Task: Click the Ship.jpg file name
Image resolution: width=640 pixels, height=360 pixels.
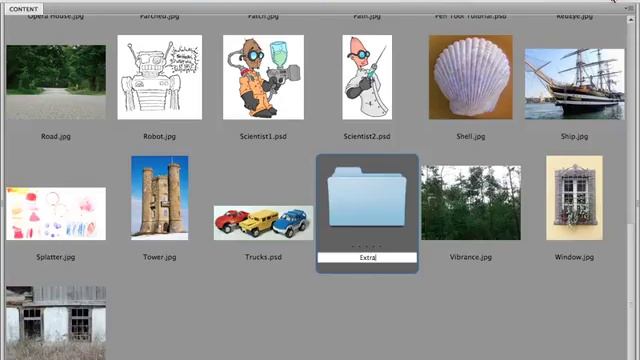Action: [x=574, y=136]
